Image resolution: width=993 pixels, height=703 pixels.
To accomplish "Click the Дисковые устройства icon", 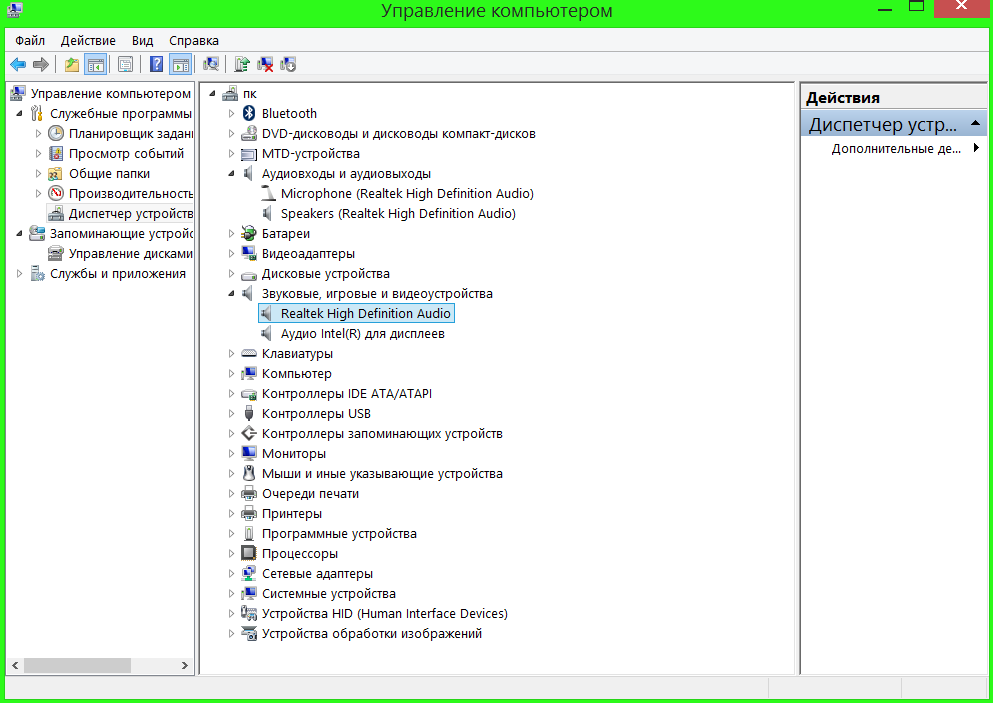I will pos(249,274).
